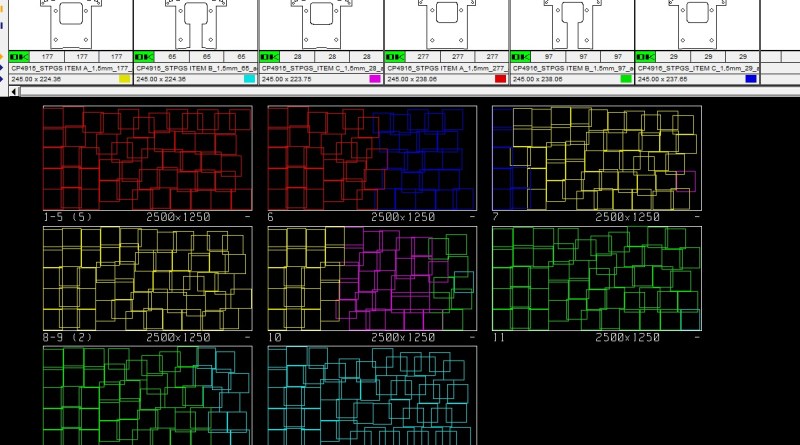Select the part preview above ITEM C_1.5mm_29

click(x=697, y=25)
